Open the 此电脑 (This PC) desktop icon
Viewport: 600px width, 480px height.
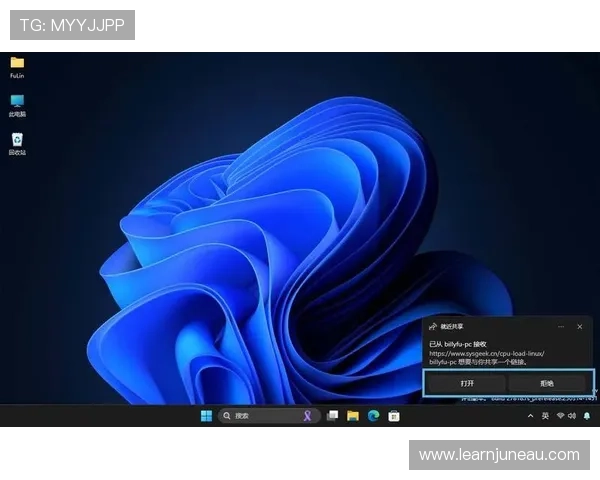pos(17,102)
